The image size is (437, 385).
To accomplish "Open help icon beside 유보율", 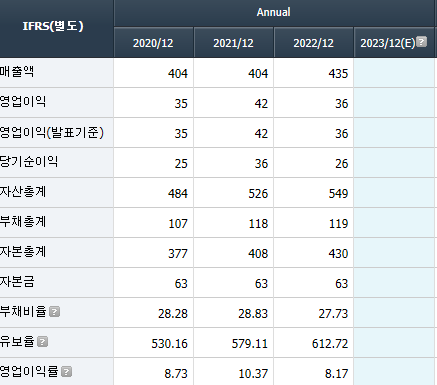I will tap(42, 342).
